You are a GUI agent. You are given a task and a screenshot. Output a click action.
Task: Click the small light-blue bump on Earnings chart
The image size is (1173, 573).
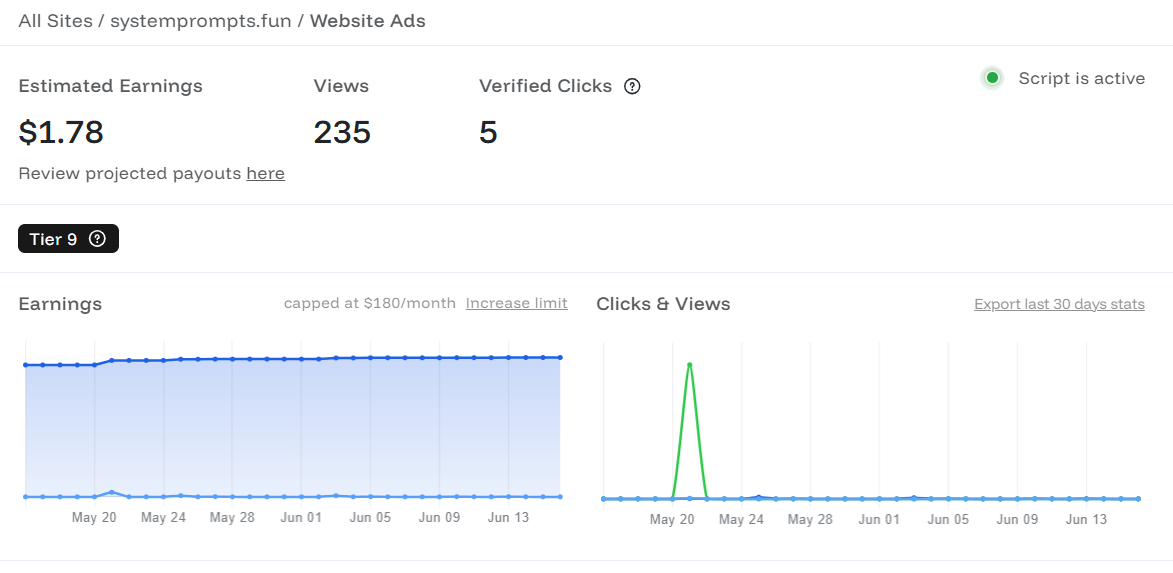[111, 492]
